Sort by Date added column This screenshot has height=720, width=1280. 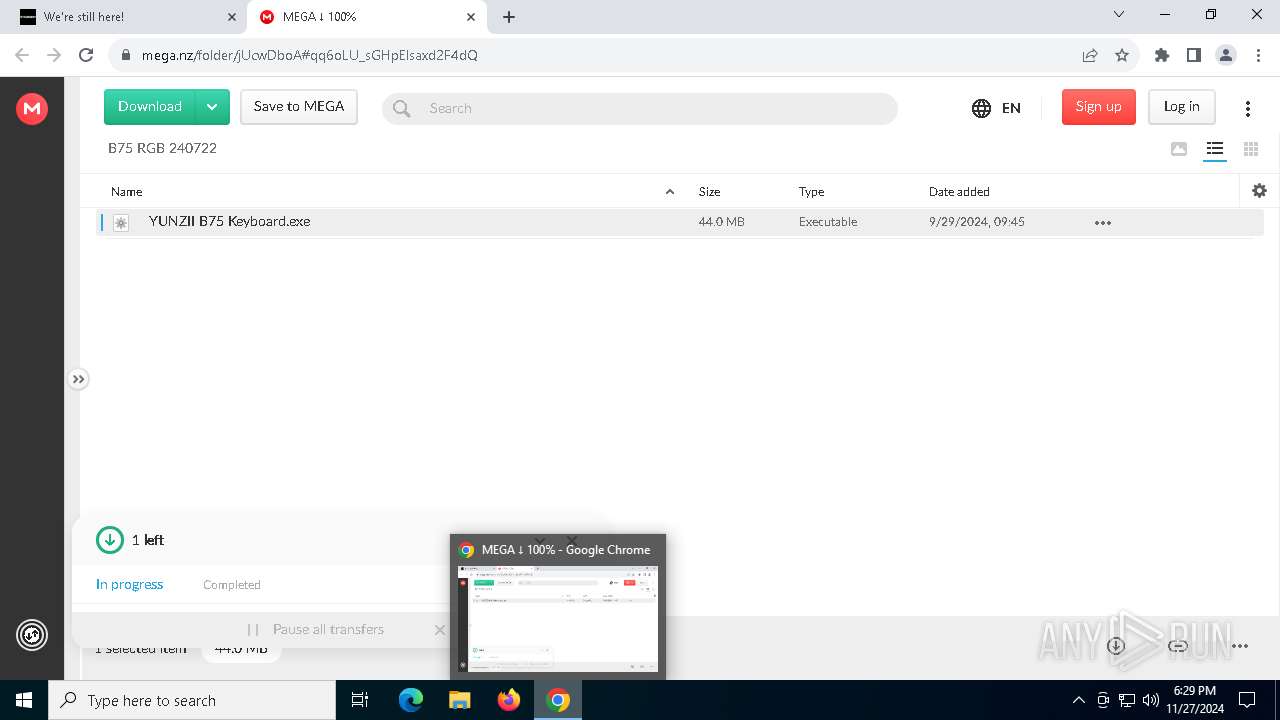pyautogui.click(x=959, y=191)
